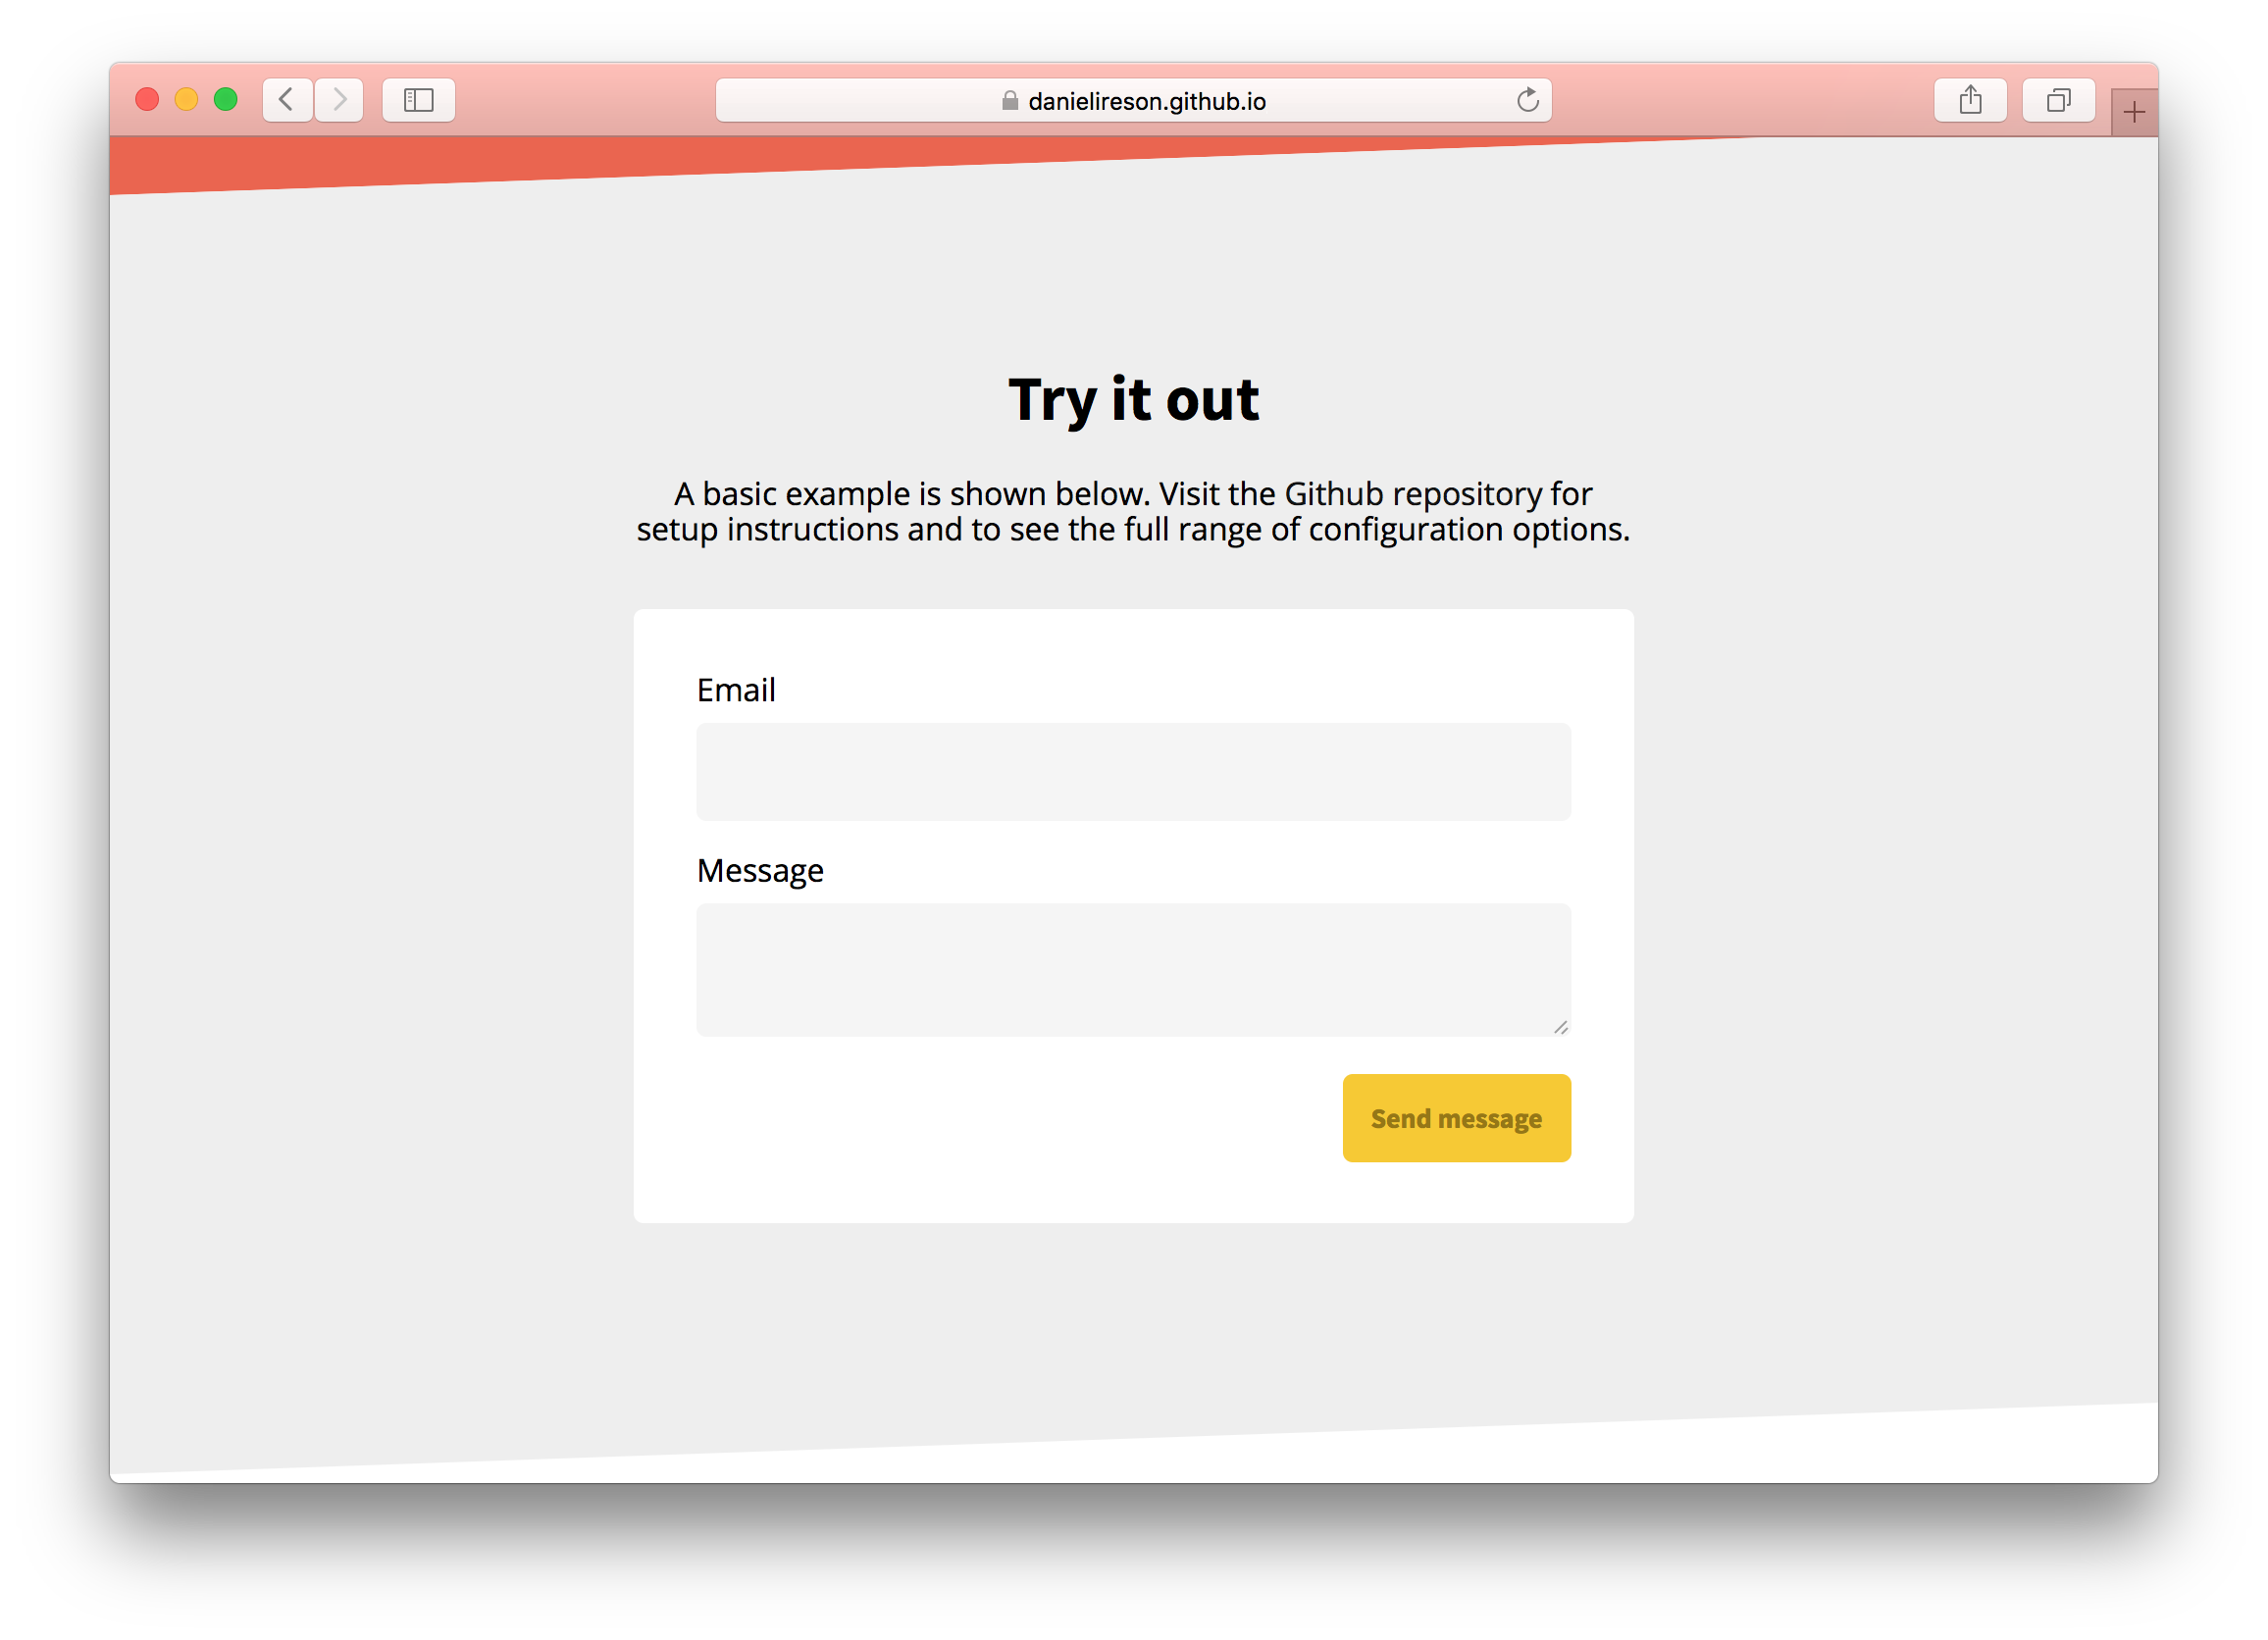Open a new tab with plus button
The width and height of the screenshot is (2268, 1640).
[x=2133, y=112]
